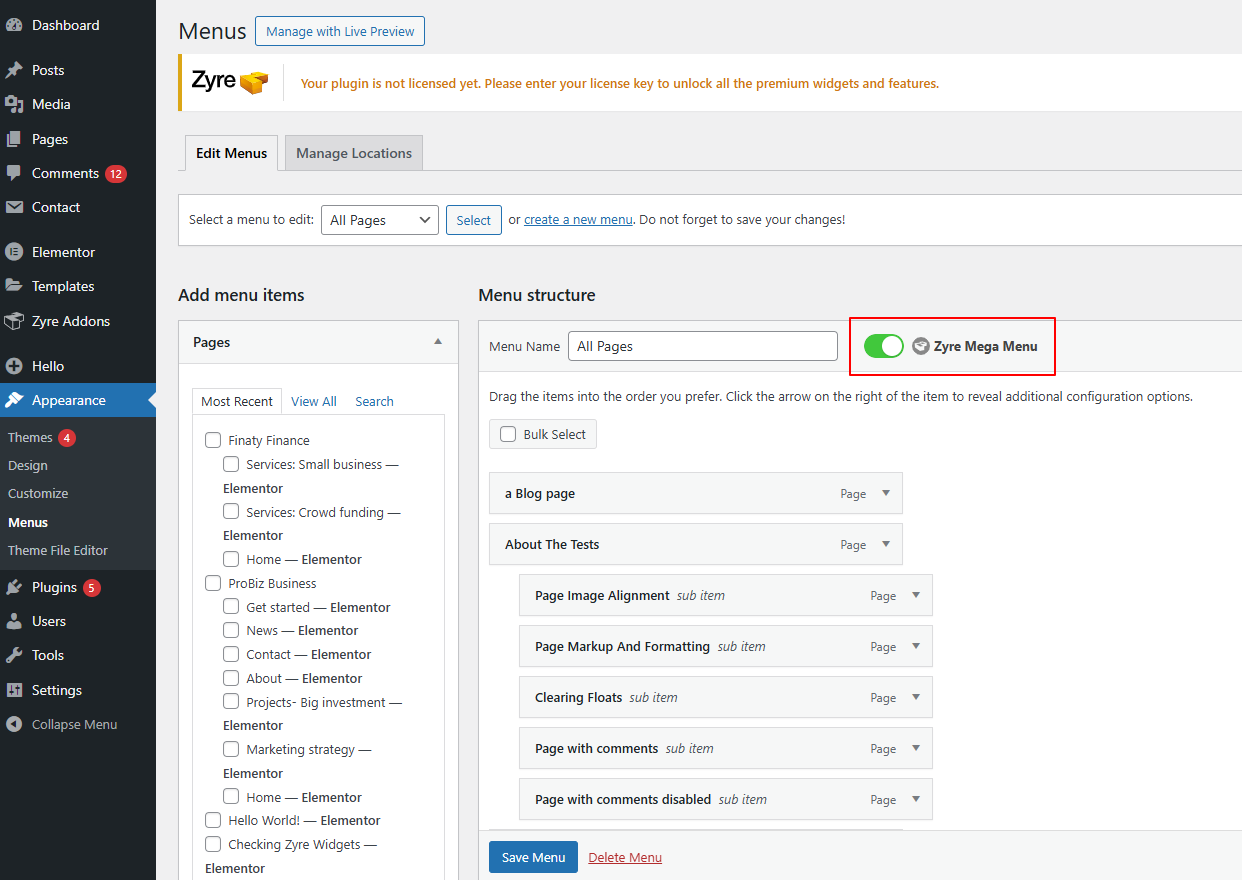Open Zyre Addons via its box icon
The height and width of the screenshot is (880, 1242).
tap(14, 321)
